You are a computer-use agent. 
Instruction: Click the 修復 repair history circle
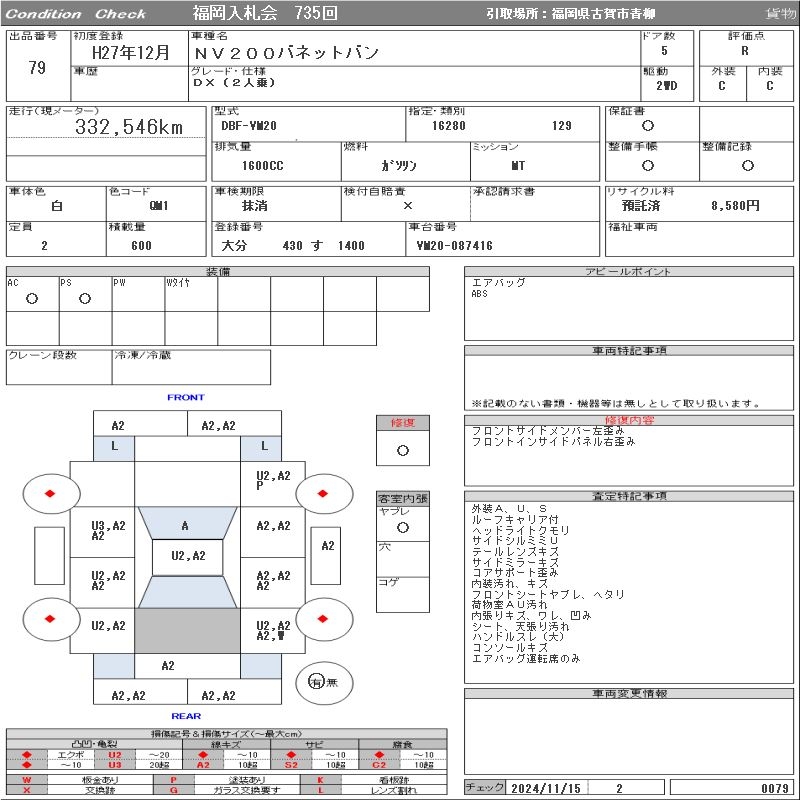coord(403,451)
